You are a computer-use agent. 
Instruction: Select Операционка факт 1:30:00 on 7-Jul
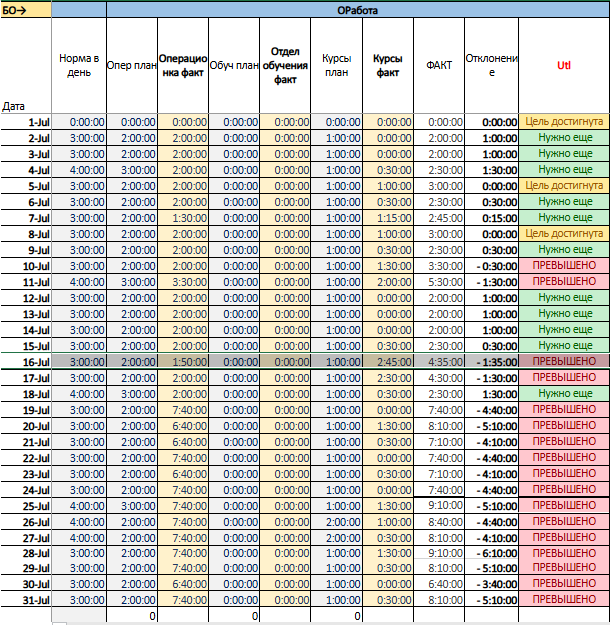click(183, 218)
